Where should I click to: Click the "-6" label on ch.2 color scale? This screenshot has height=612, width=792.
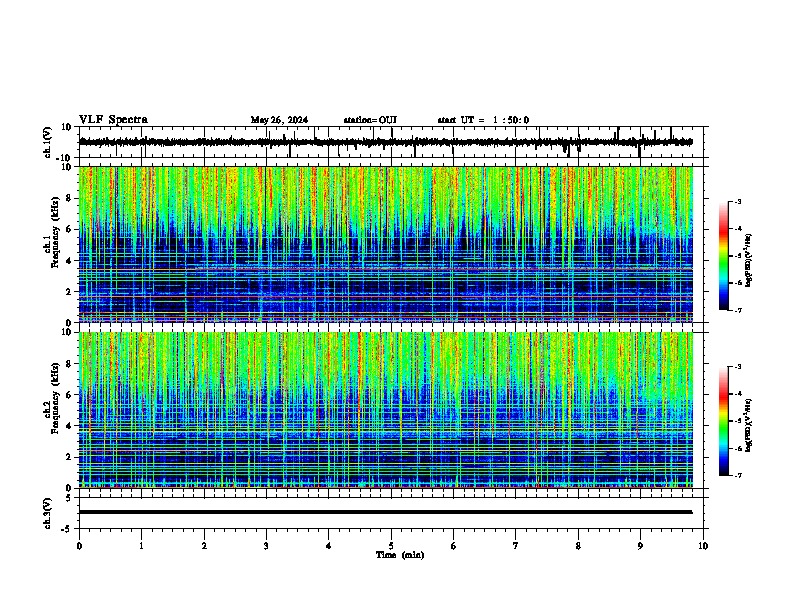[737, 448]
